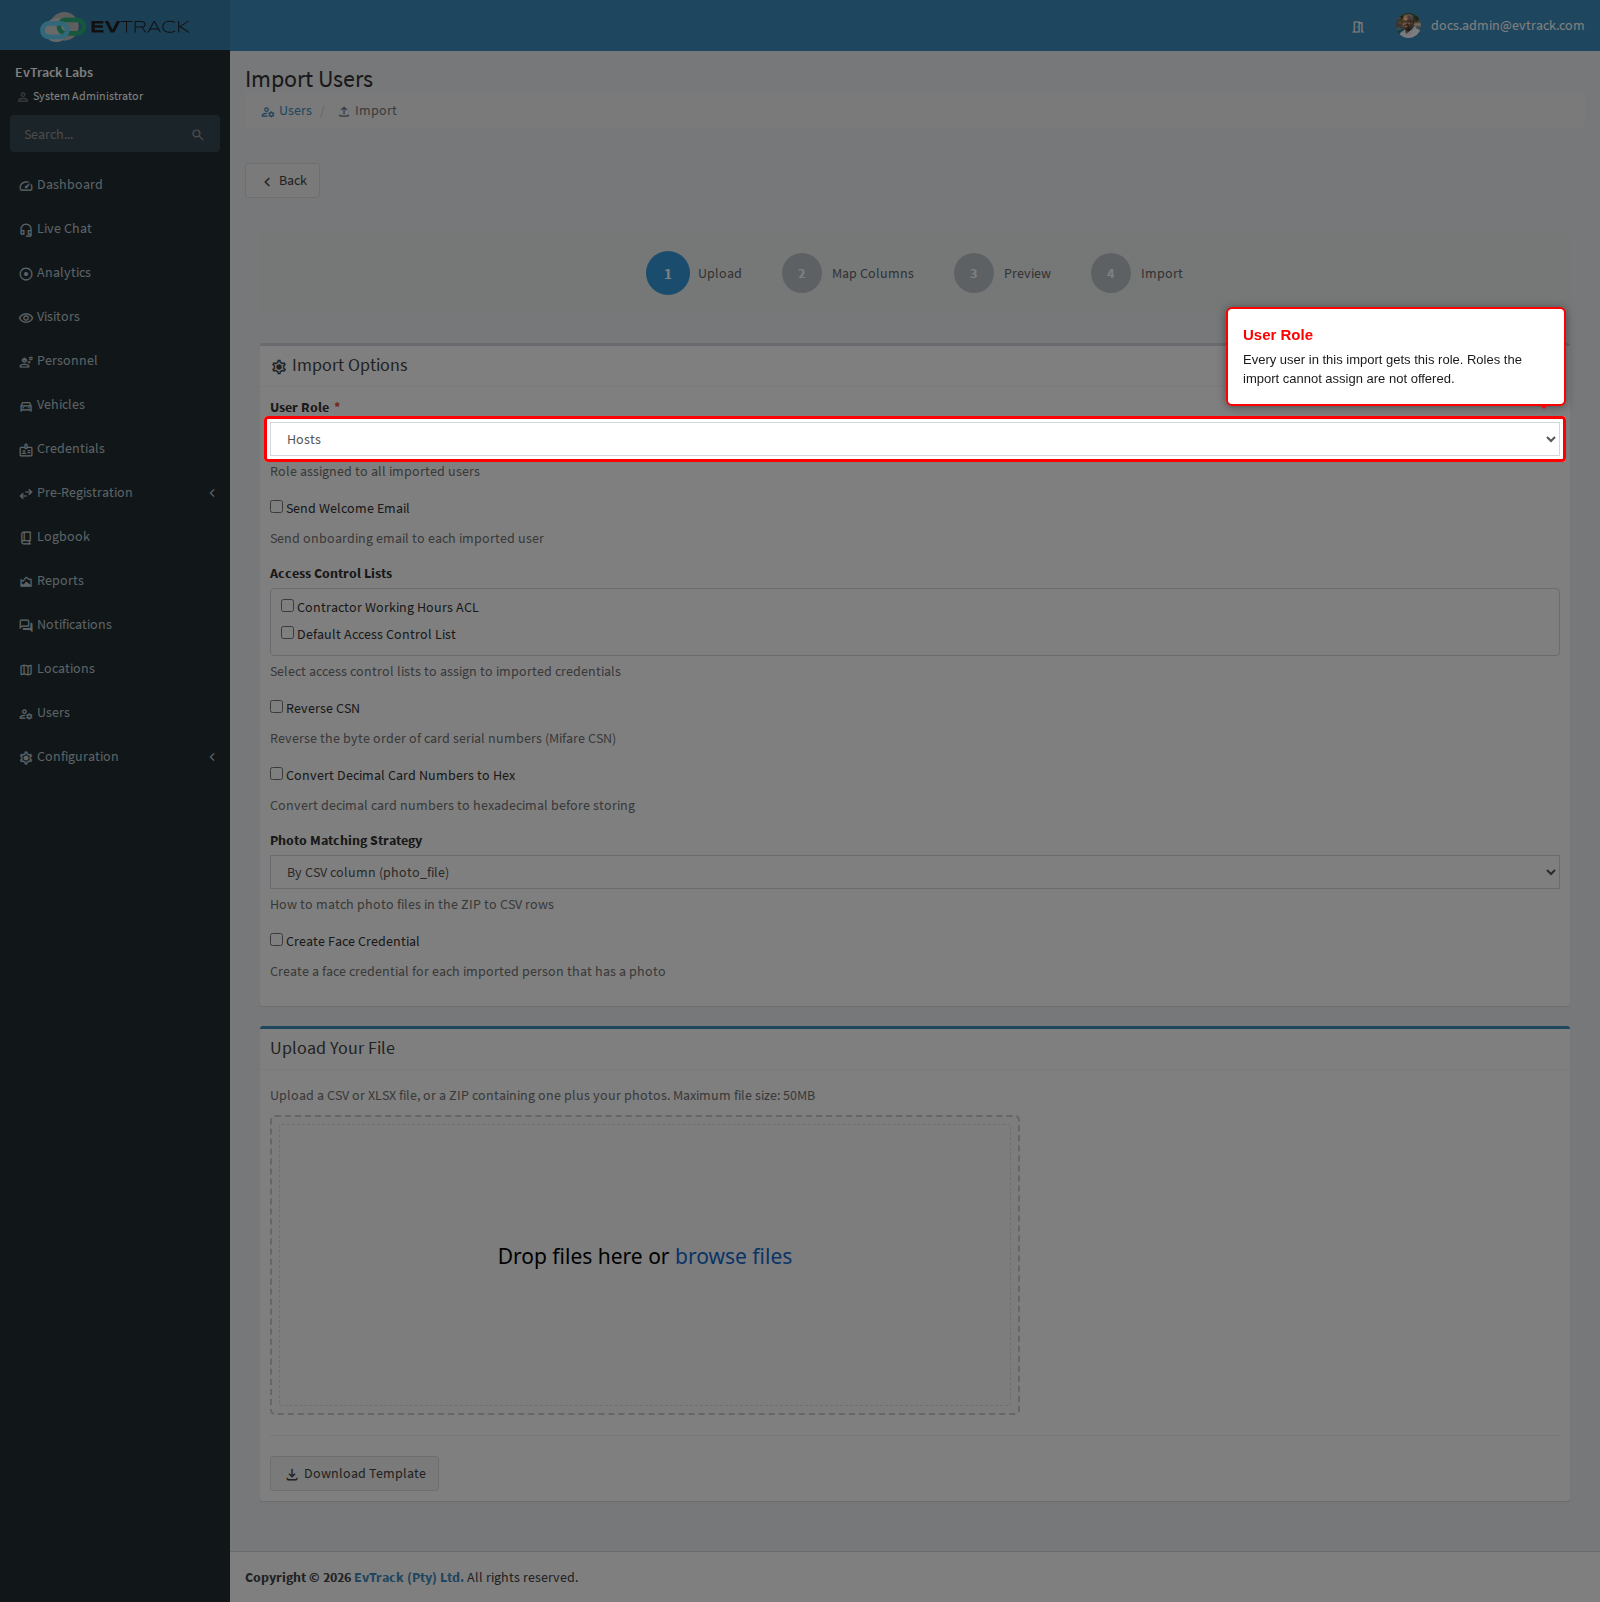Image resolution: width=1600 pixels, height=1602 pixels.
Task: Enable Send Welcome Email checkbox
Action: [x=276, y=507]
